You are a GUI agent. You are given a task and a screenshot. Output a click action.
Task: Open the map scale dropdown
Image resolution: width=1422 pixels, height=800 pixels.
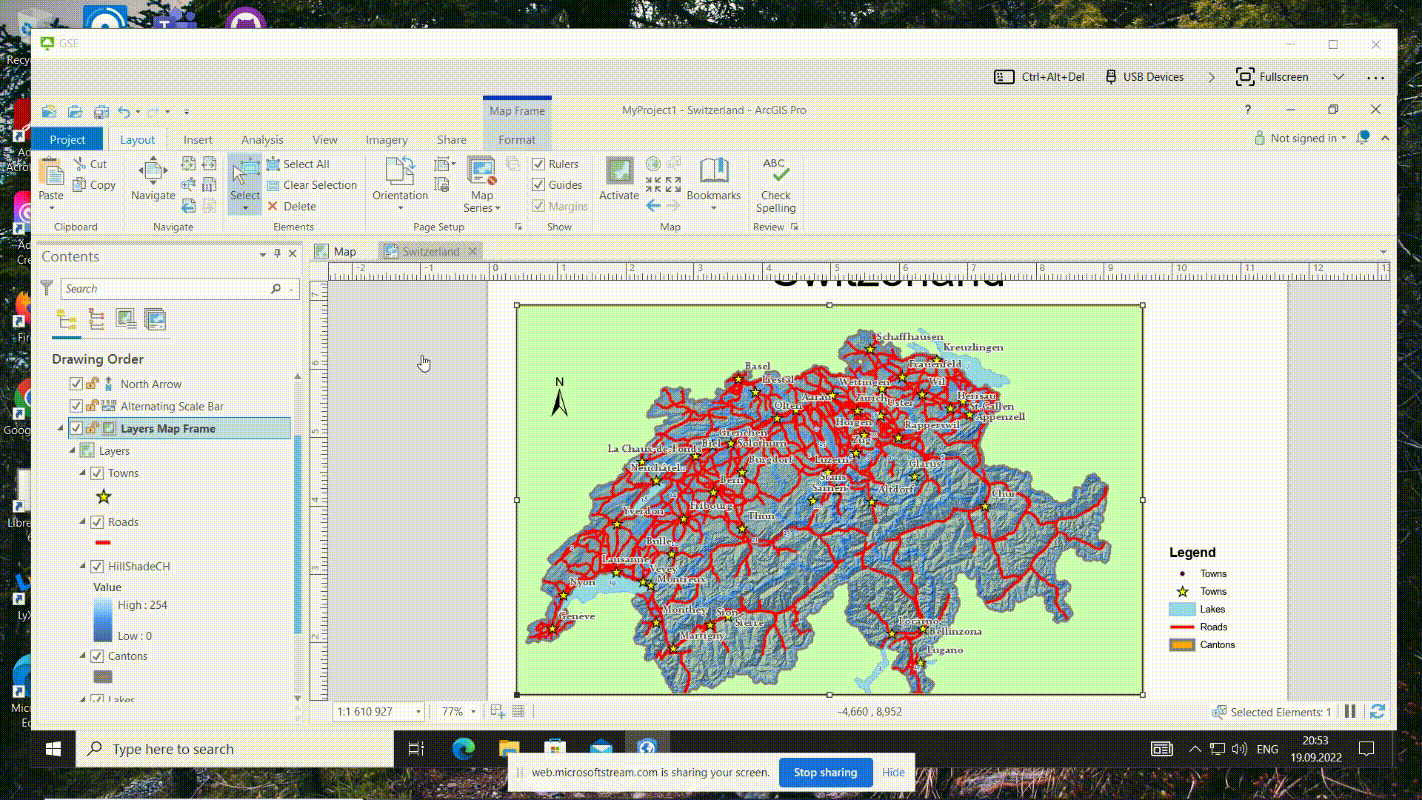[417, 712]
